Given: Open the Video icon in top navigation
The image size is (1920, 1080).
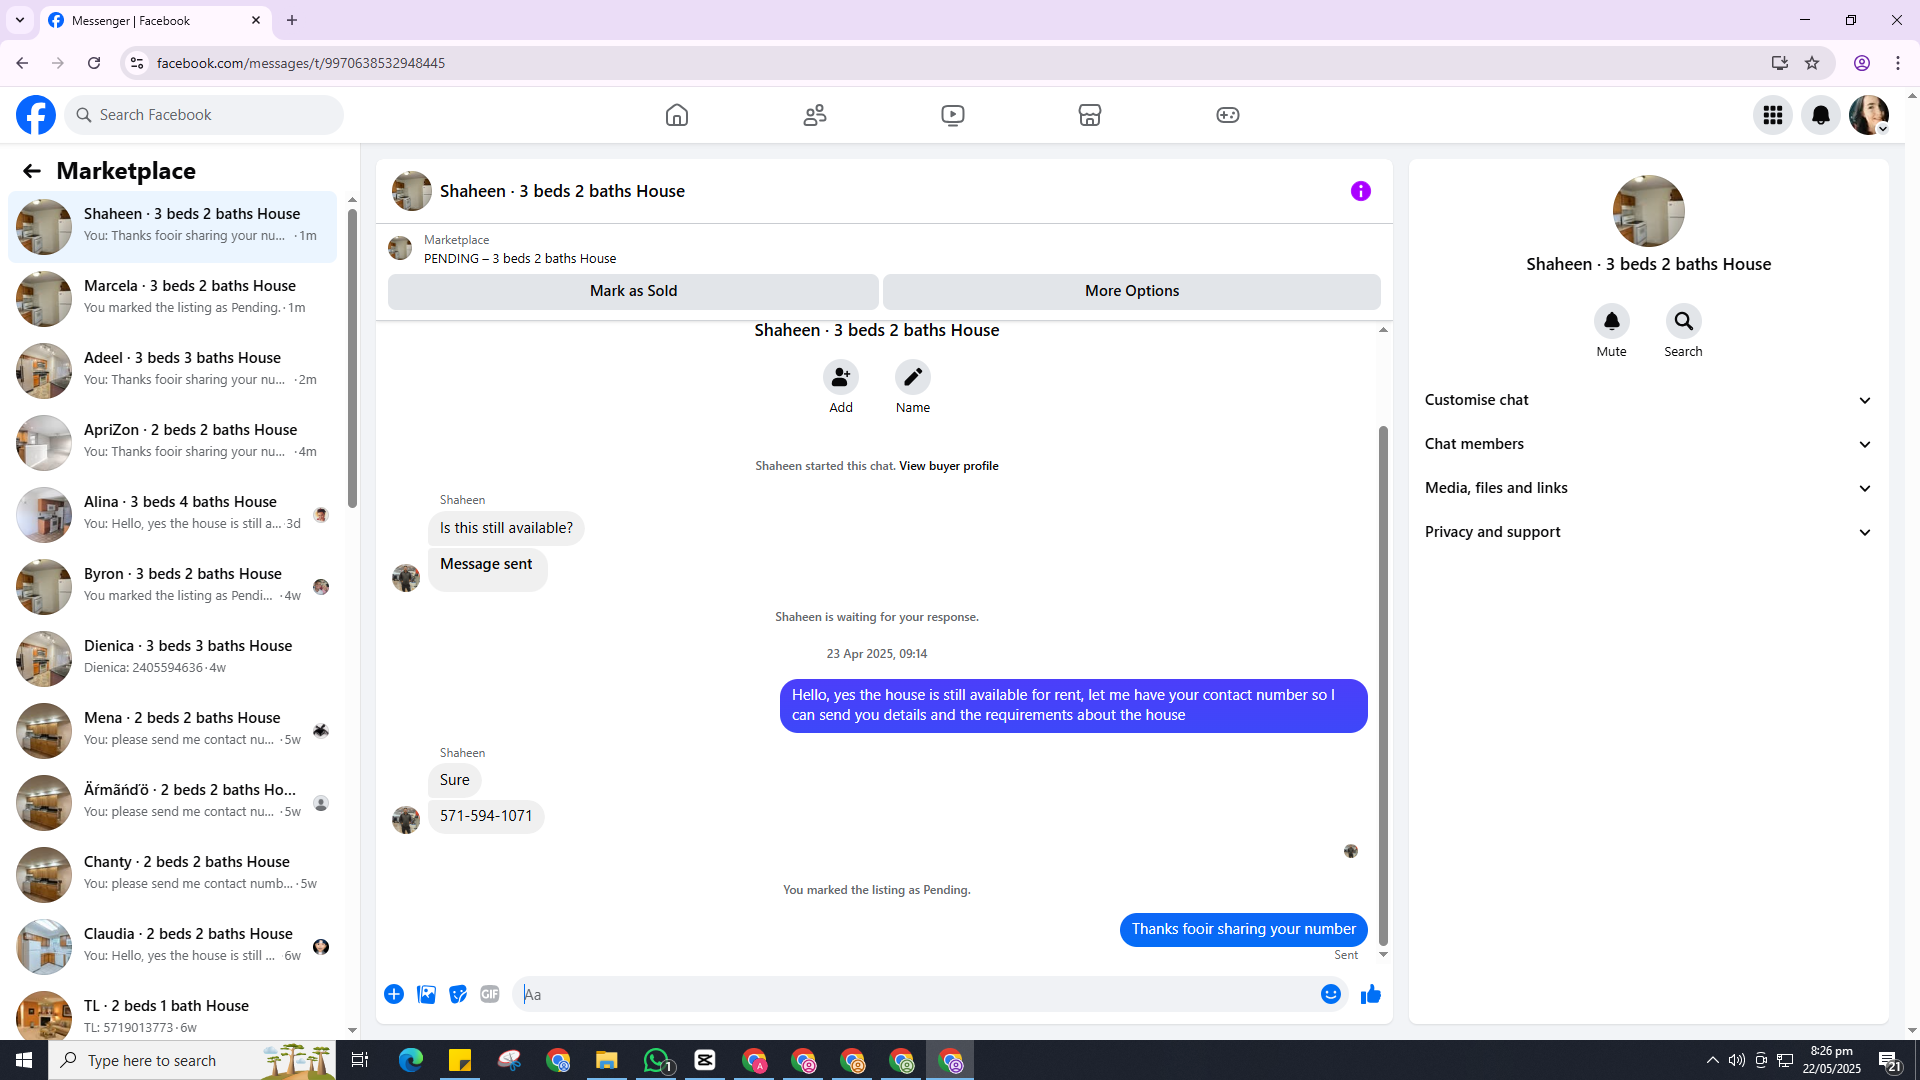Looking at the screenshot, I should click(x=953, y=115).
